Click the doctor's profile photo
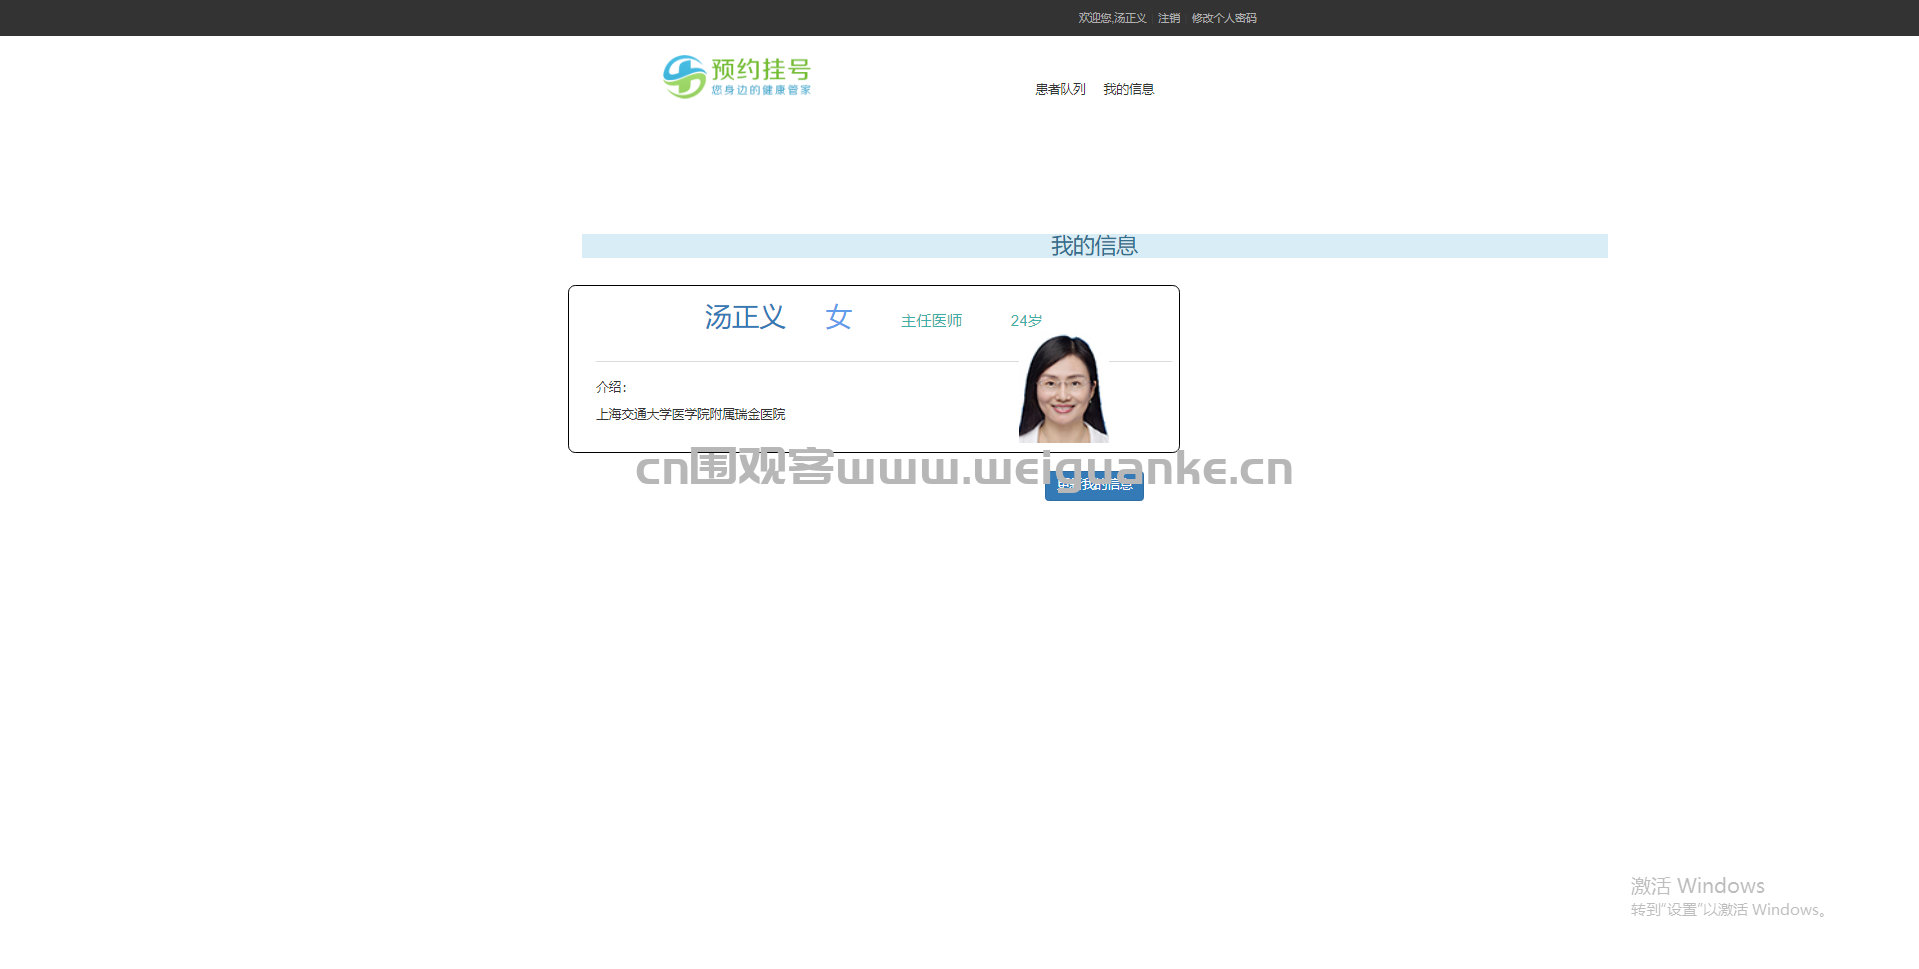Viewport: 1919px width, 969px height. 1063,389
